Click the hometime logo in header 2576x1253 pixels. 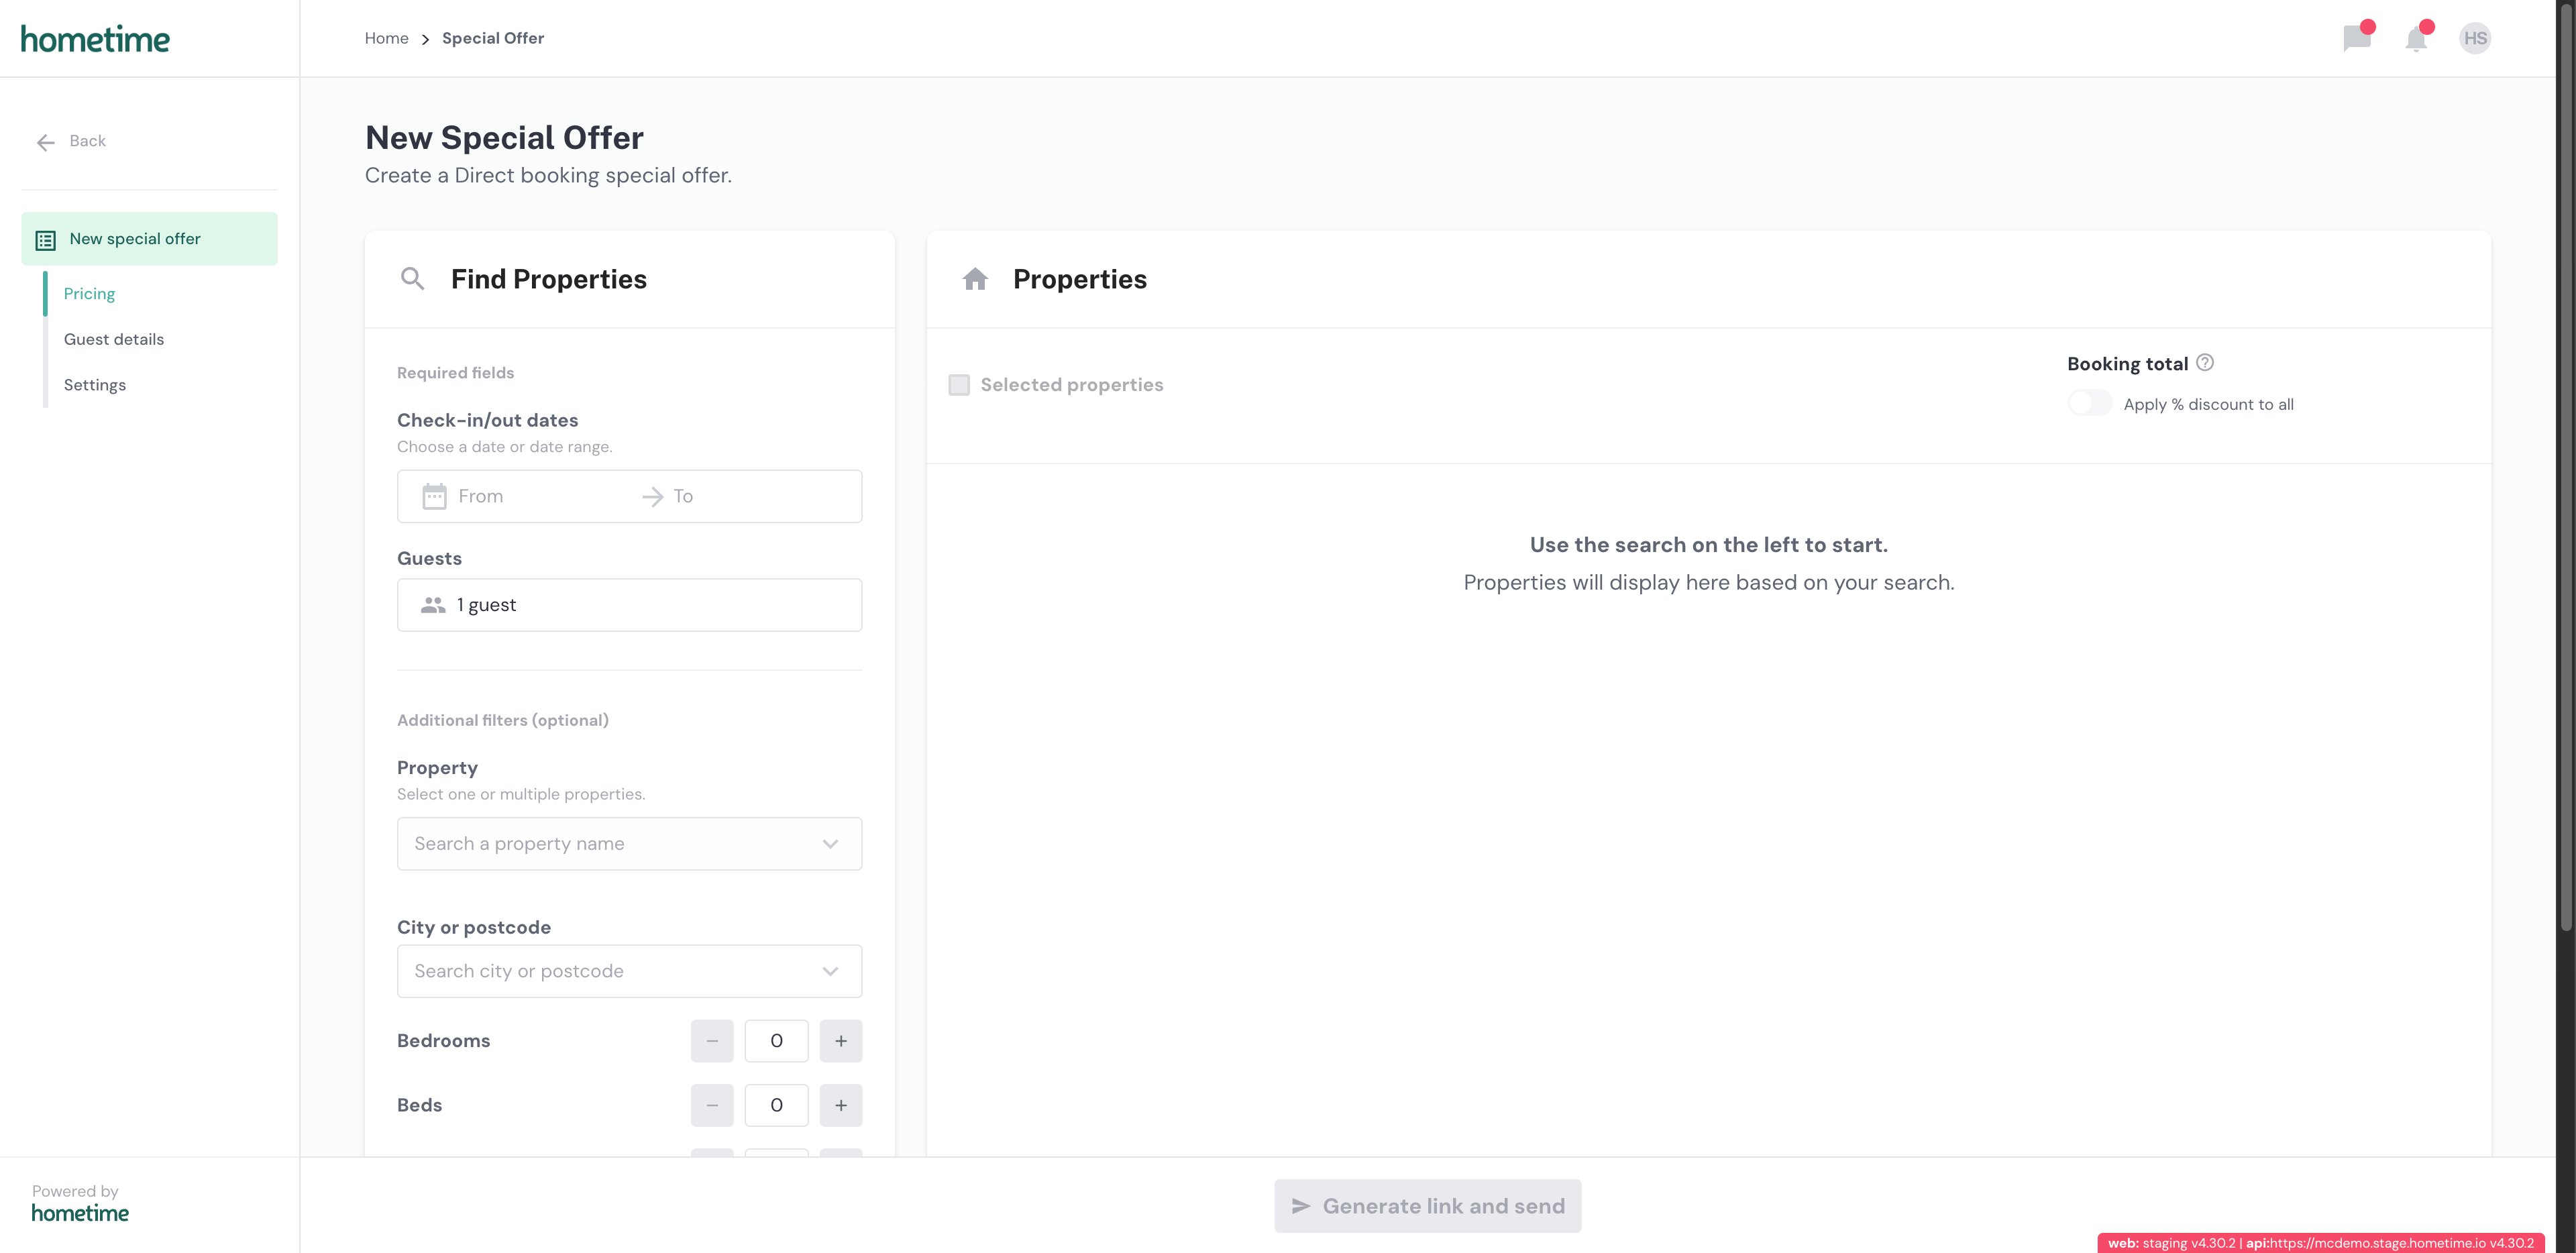pos(95,39)
